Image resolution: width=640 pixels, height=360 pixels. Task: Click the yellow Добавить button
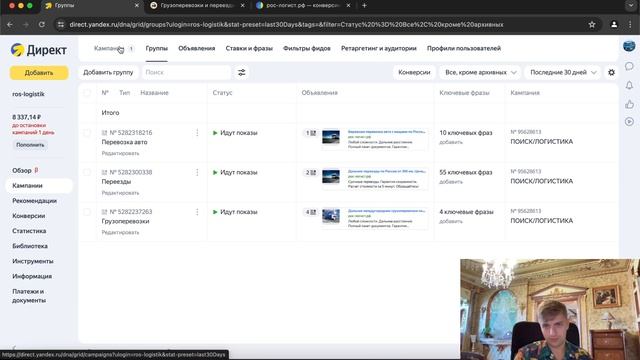(39, 73)
